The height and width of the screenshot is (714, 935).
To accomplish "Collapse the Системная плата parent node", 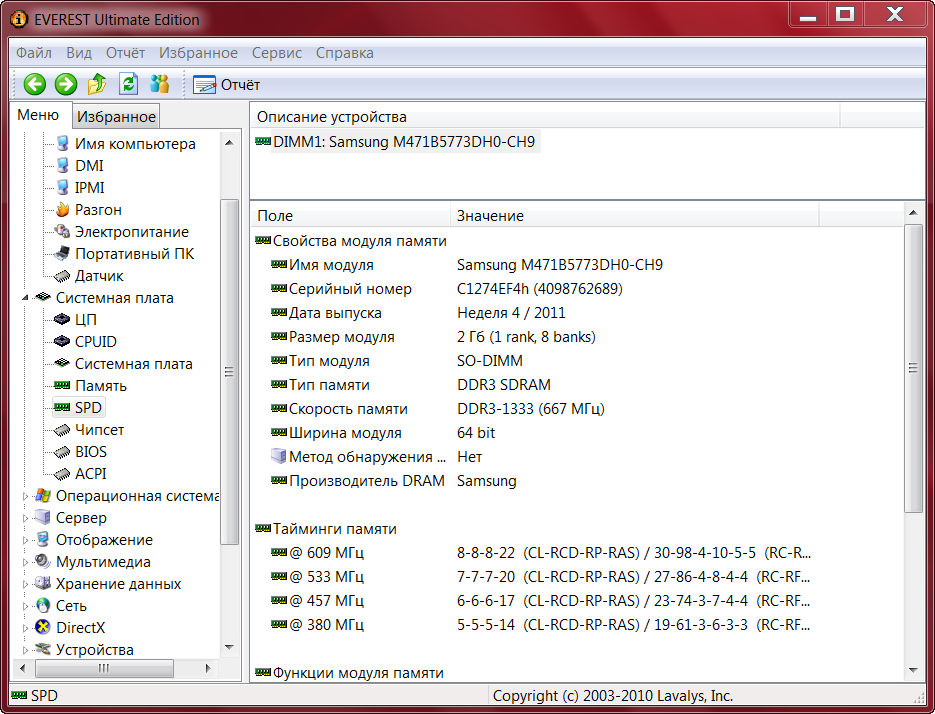I will pos(25,298).
